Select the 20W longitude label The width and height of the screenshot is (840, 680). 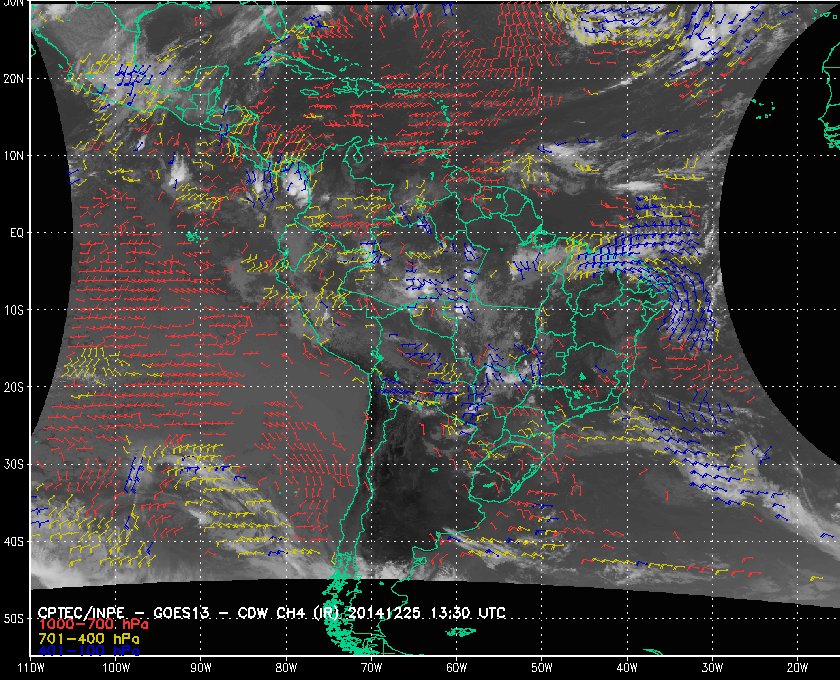click(797, 668)
